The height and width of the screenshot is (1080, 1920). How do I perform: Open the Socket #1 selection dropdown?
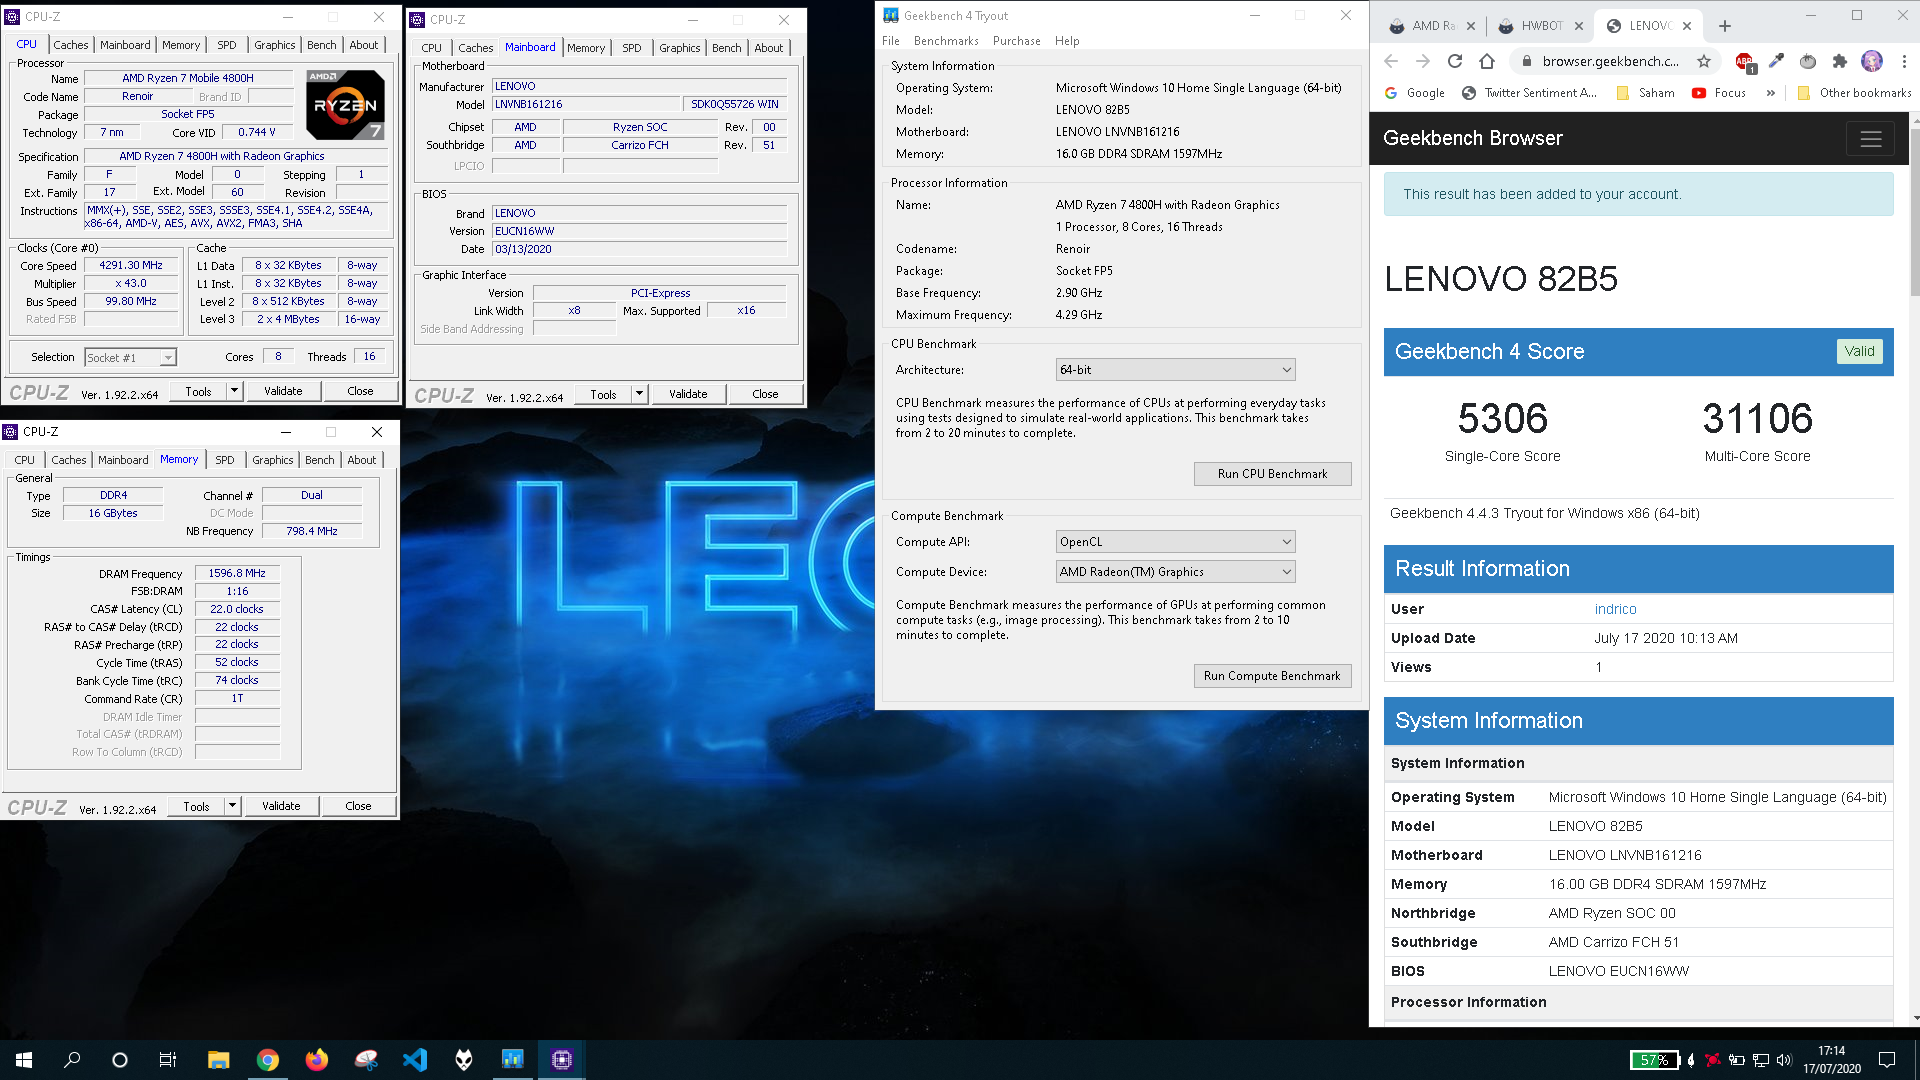tap(130, 358)
